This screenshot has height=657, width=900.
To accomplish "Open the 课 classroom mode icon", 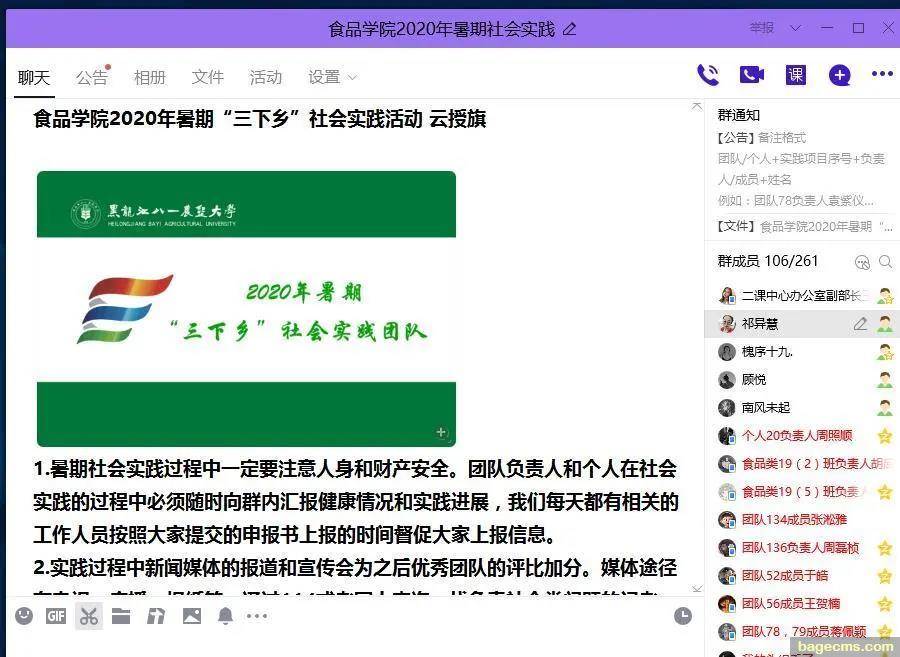I will 796,75.
